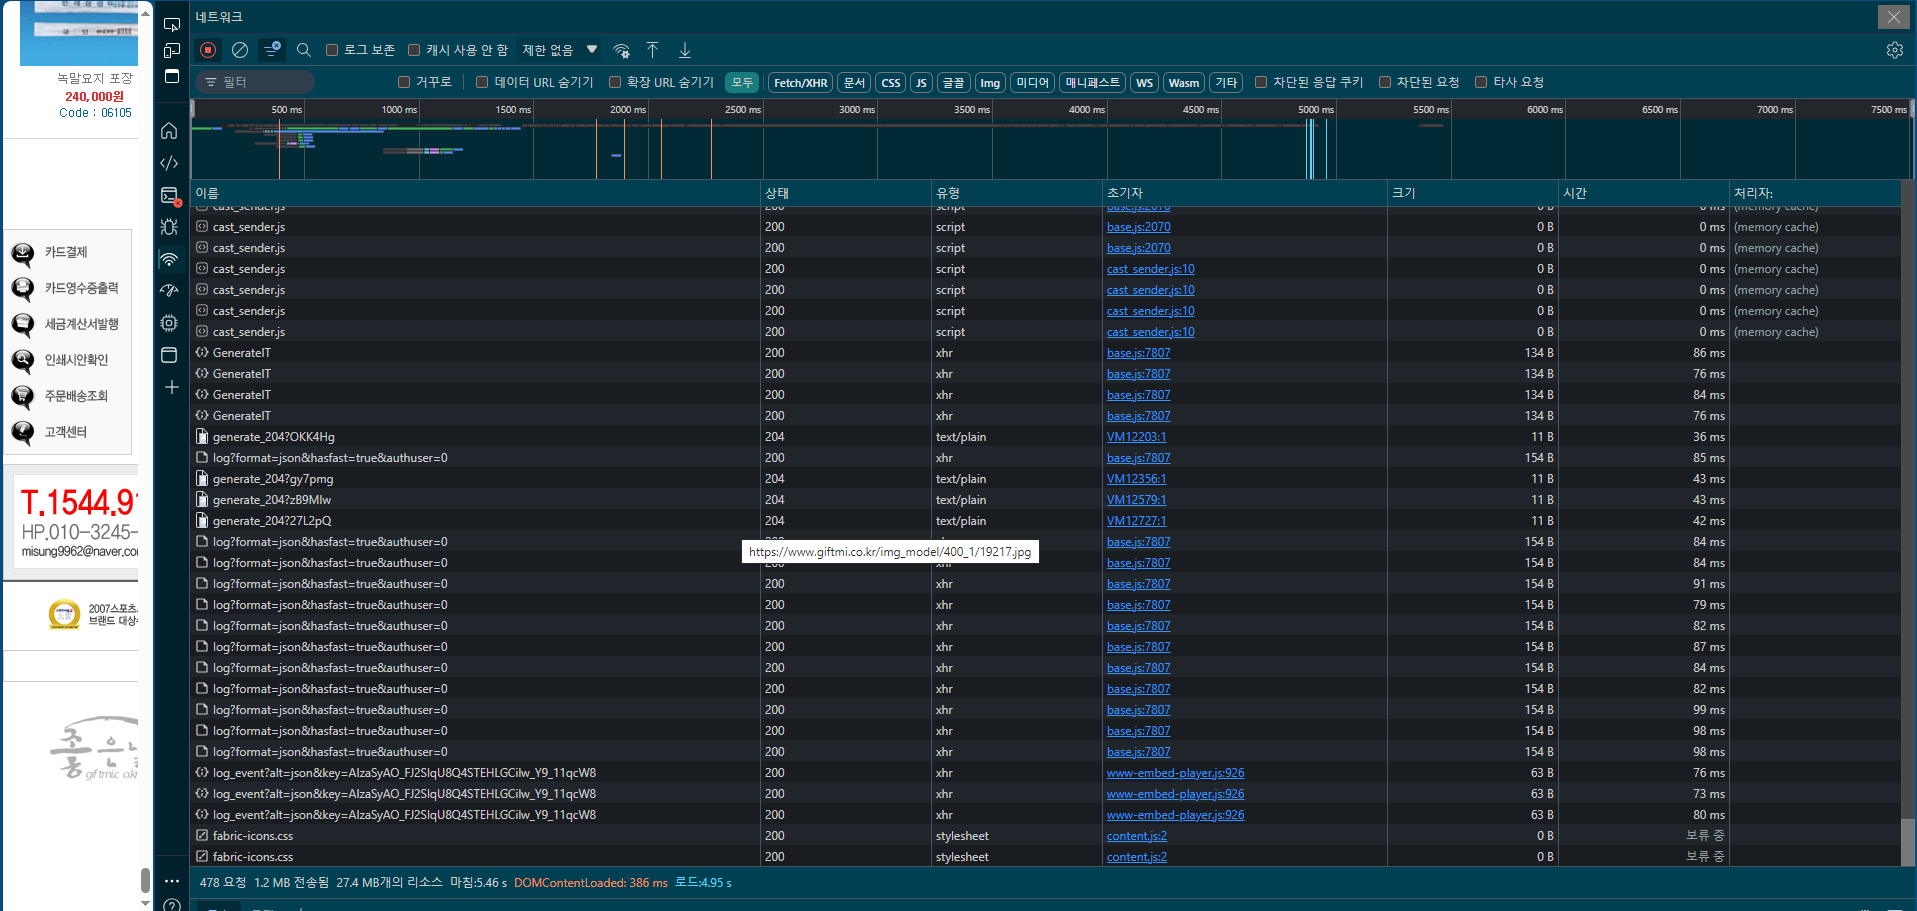Open network conditions wifi-gear icon

(621, 50)
